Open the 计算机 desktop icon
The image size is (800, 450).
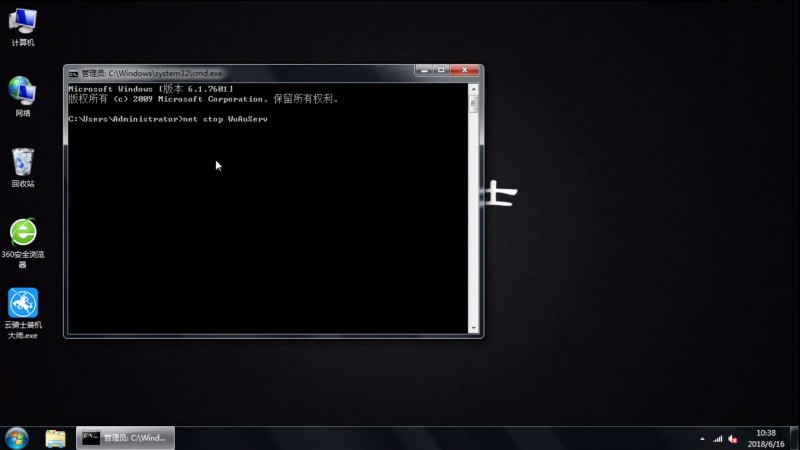[22, 27]
